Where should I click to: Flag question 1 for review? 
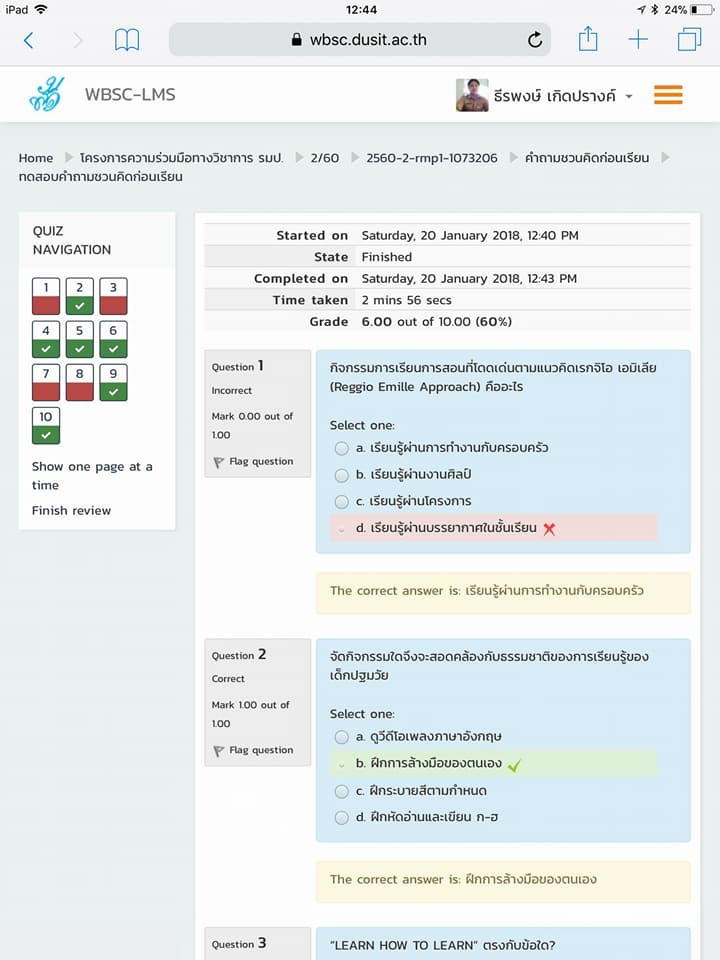point(252,462)
